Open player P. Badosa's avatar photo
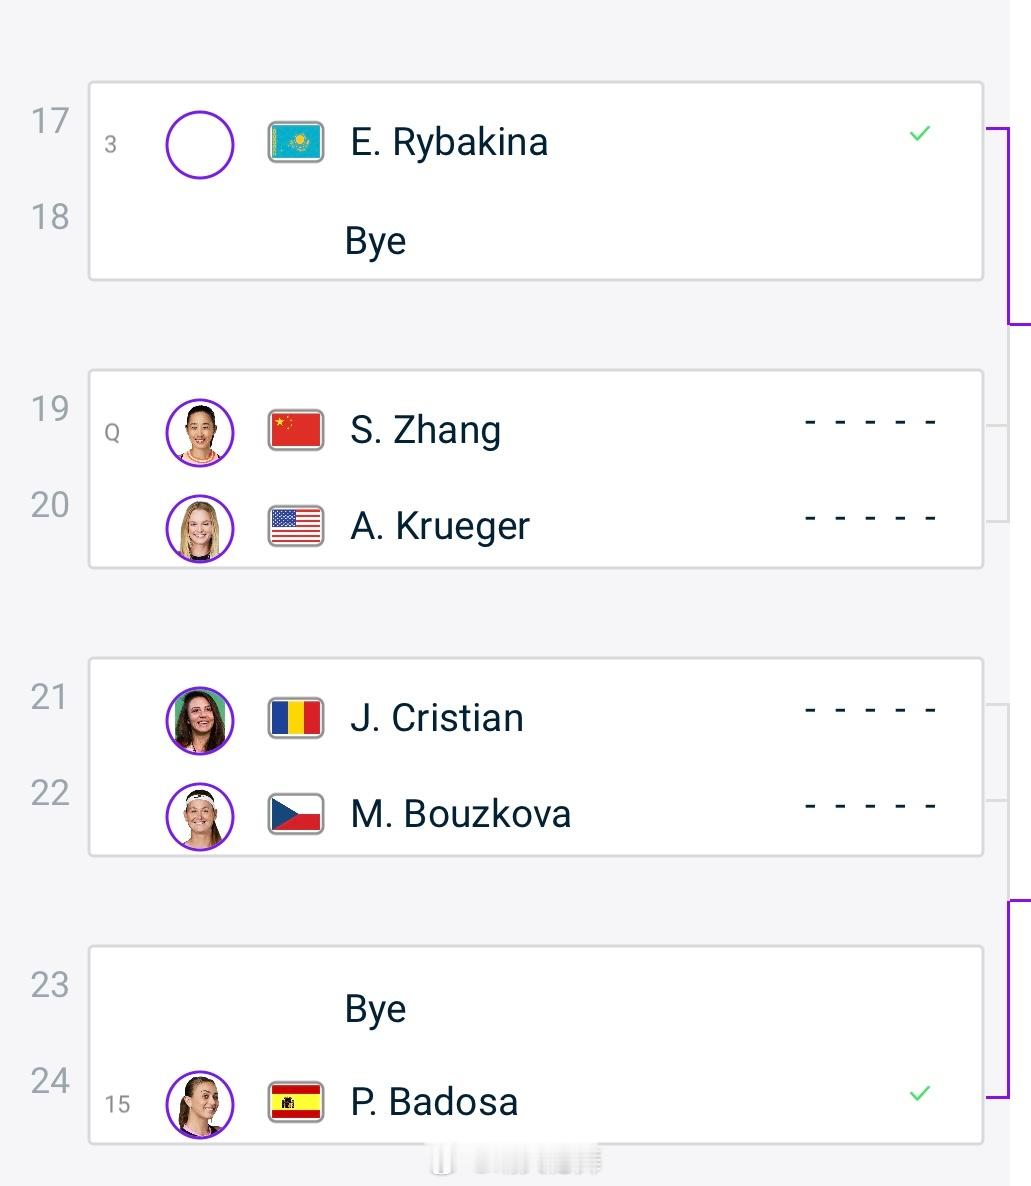Screen dimensions: 1031x1186 [x=199, y=1104]
